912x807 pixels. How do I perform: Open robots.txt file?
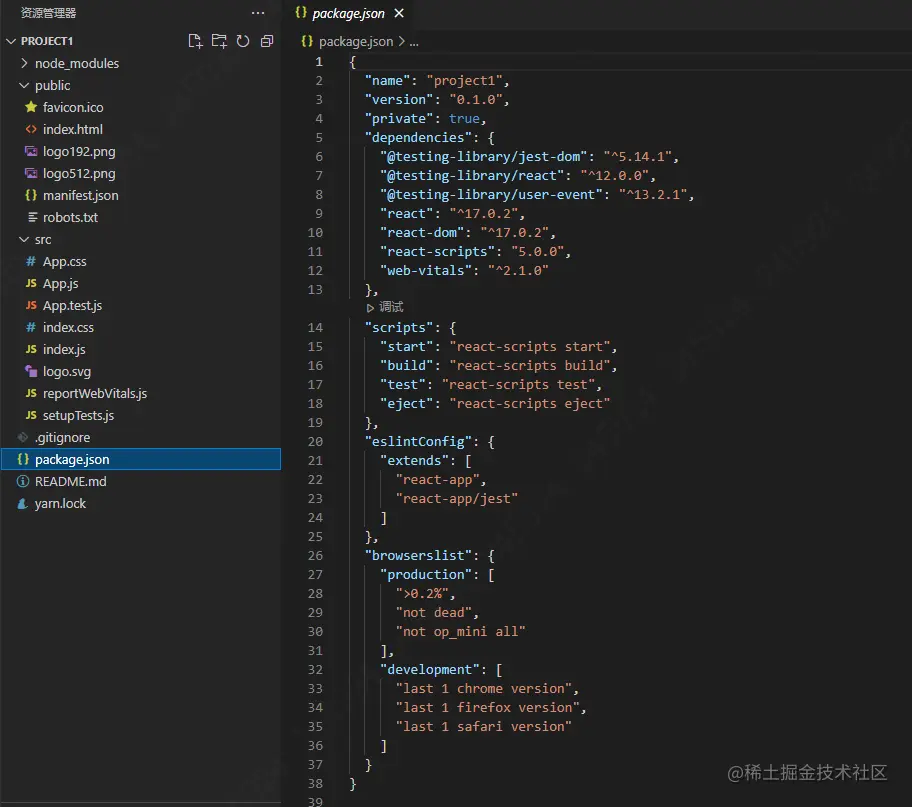point(70,217)
